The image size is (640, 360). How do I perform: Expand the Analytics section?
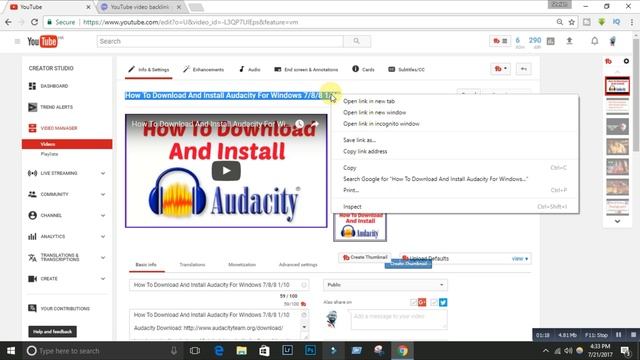pos(103,237)
